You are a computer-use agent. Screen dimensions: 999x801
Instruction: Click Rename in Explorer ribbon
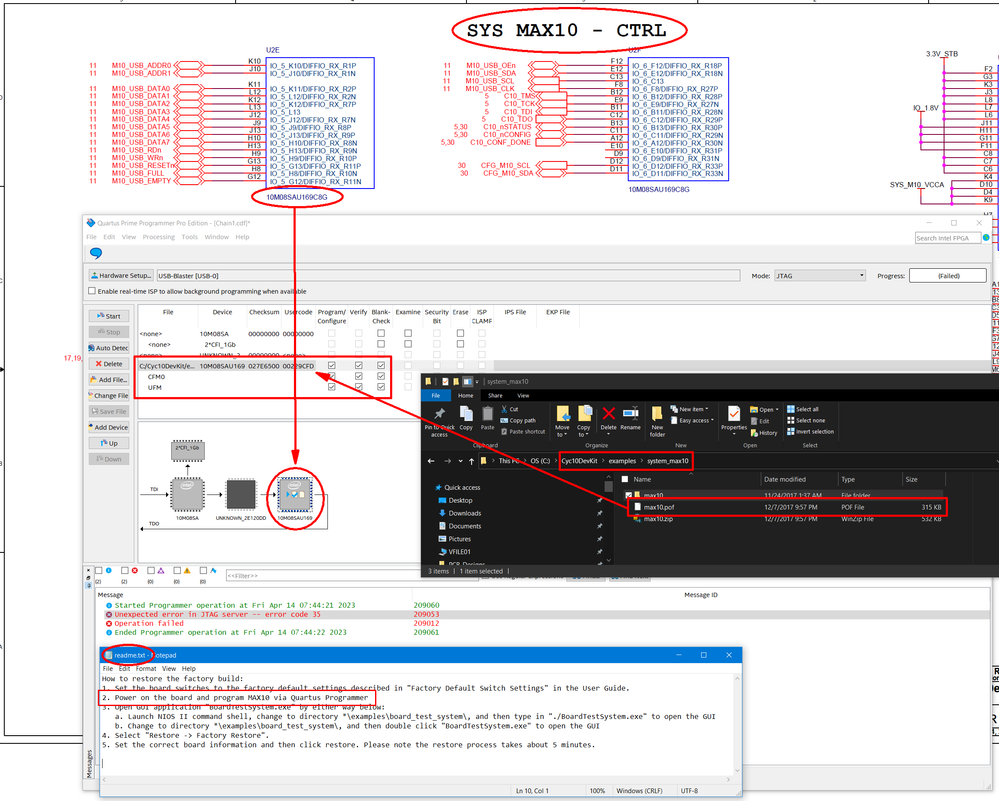tap(630, 418)
